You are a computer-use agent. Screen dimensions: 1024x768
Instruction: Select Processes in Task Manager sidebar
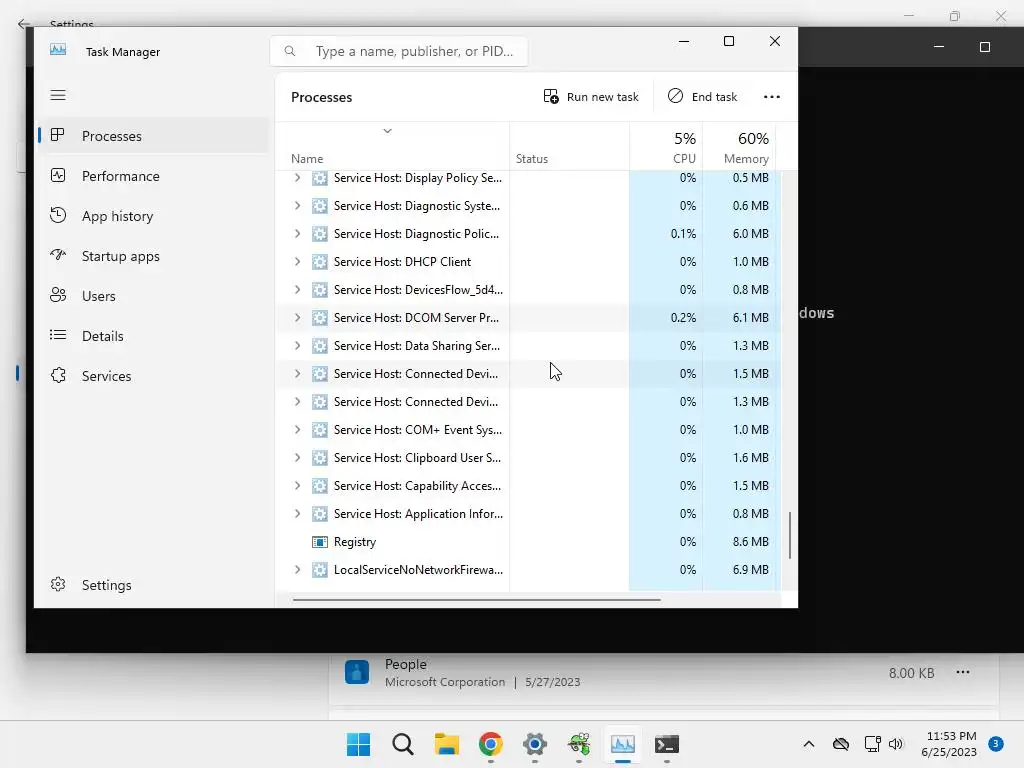pos(153,136)
